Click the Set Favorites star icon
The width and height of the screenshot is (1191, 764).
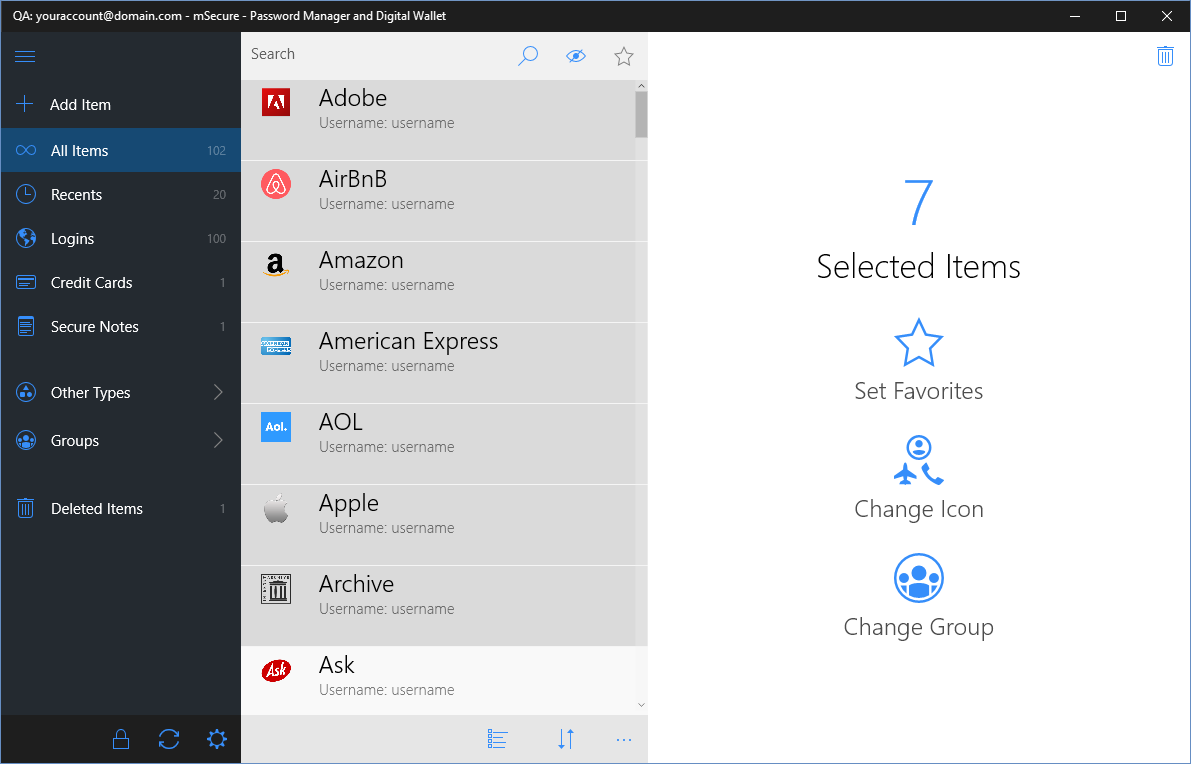[x=918, y=343]
